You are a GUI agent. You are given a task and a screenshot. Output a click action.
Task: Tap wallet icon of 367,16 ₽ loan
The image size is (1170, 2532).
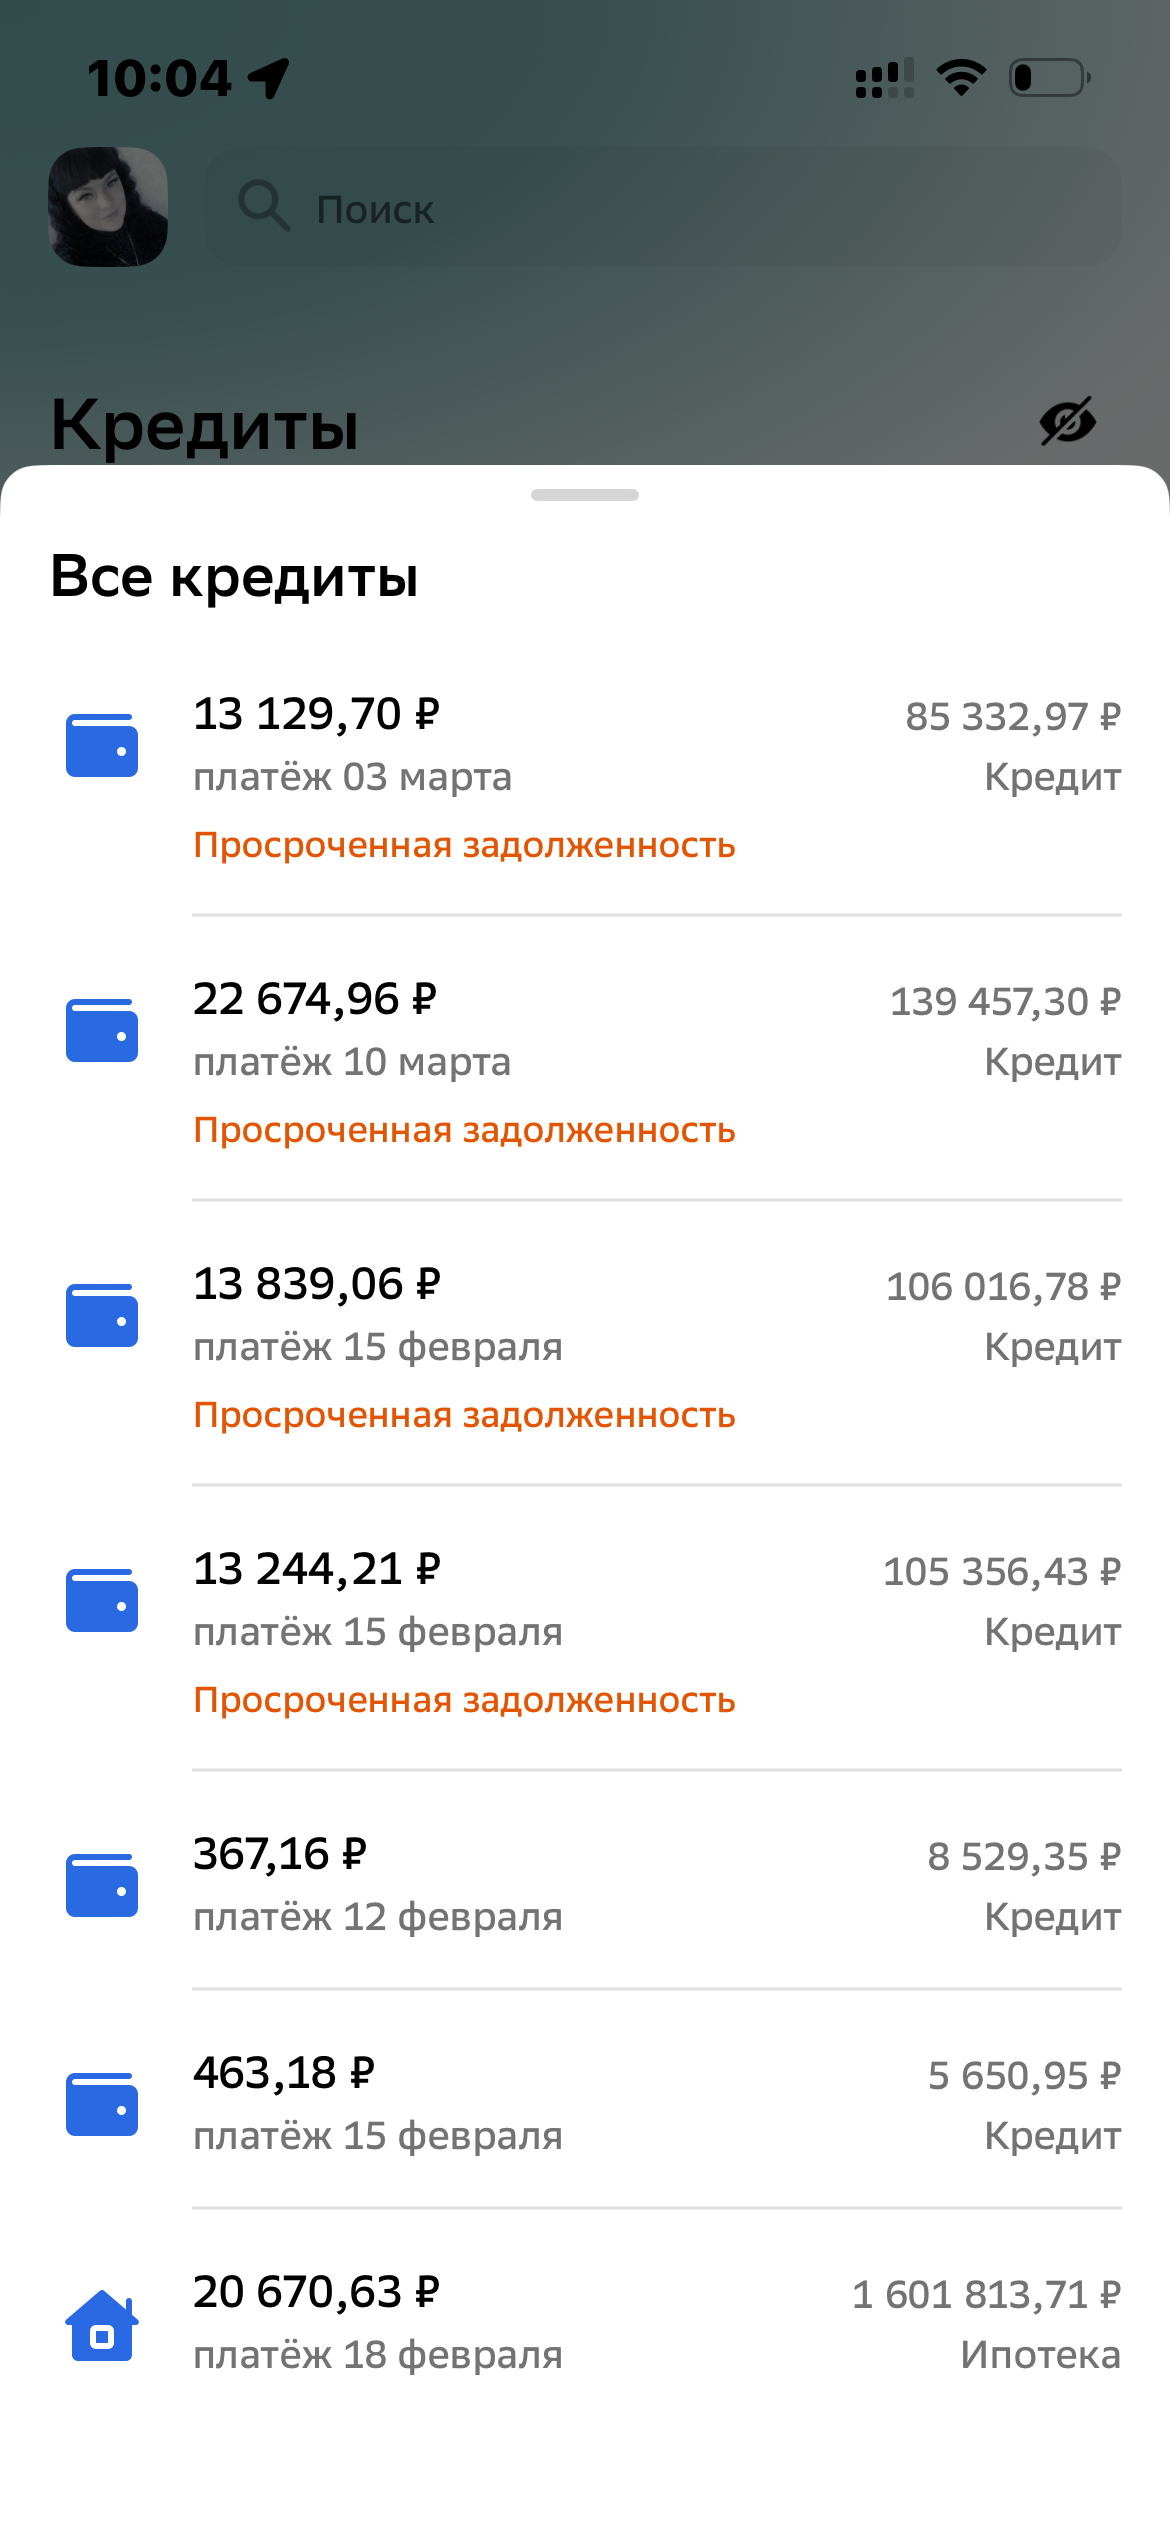coord(102,1886)
